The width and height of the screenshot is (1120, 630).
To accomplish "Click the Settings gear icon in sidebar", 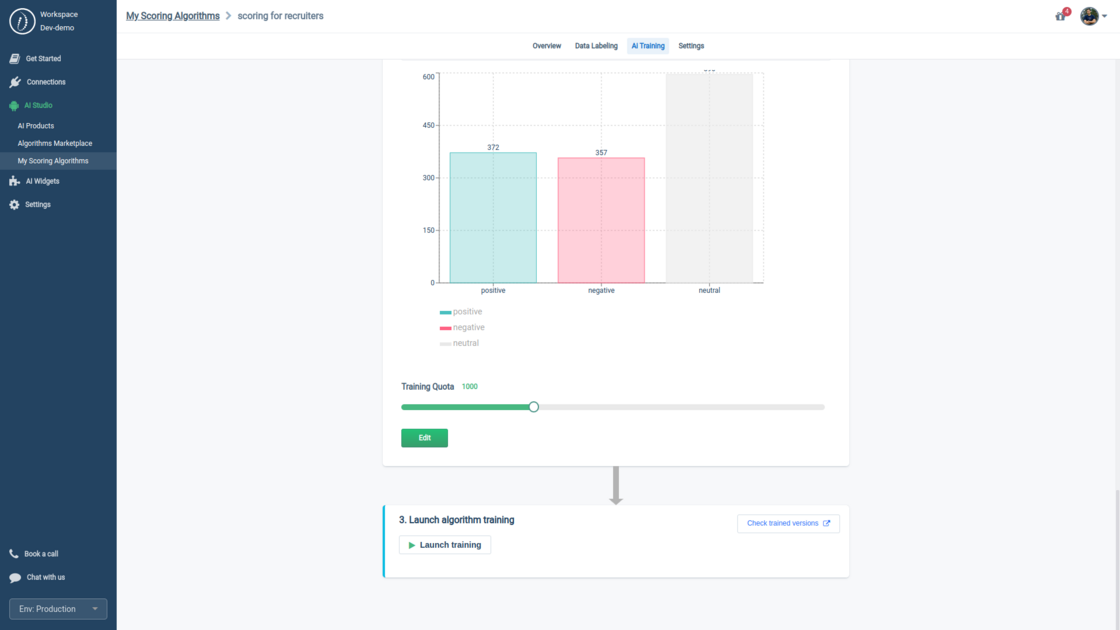I will 14,204.
